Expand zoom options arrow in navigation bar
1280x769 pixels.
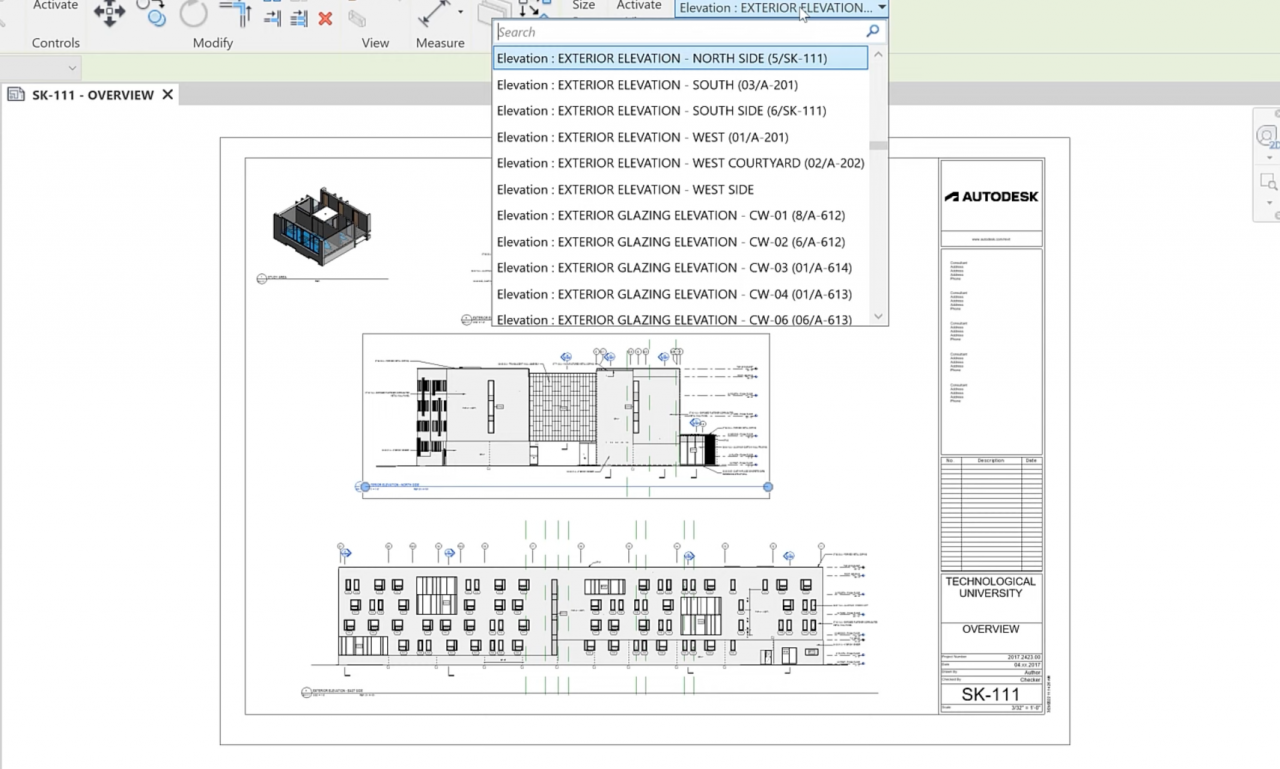(x=1269, y=203)
